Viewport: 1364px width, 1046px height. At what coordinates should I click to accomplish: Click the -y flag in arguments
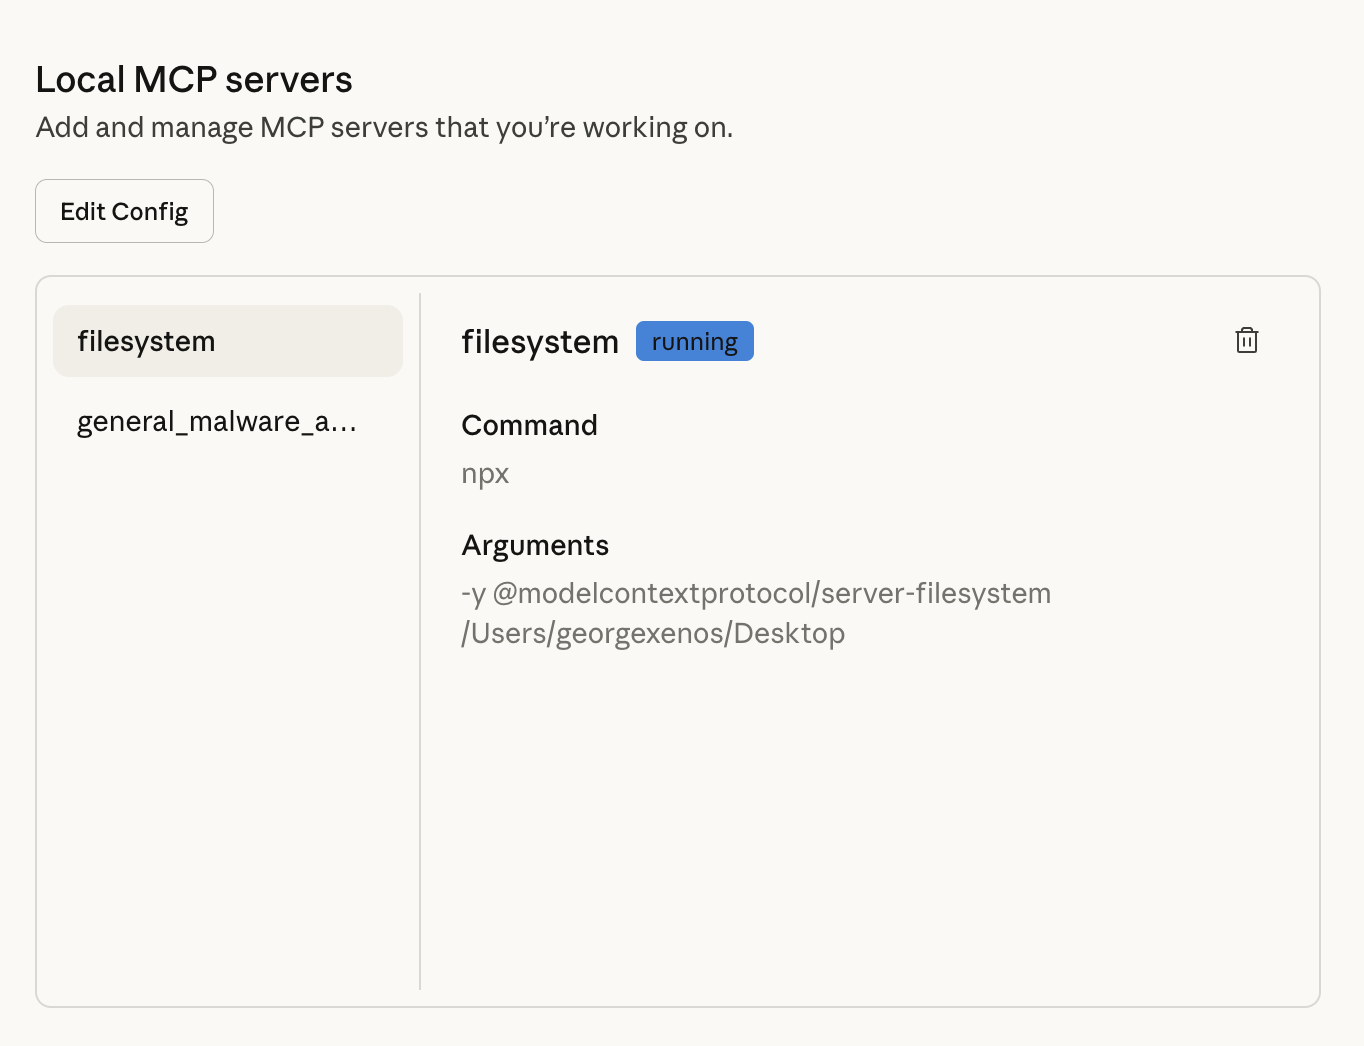point(473,594)
